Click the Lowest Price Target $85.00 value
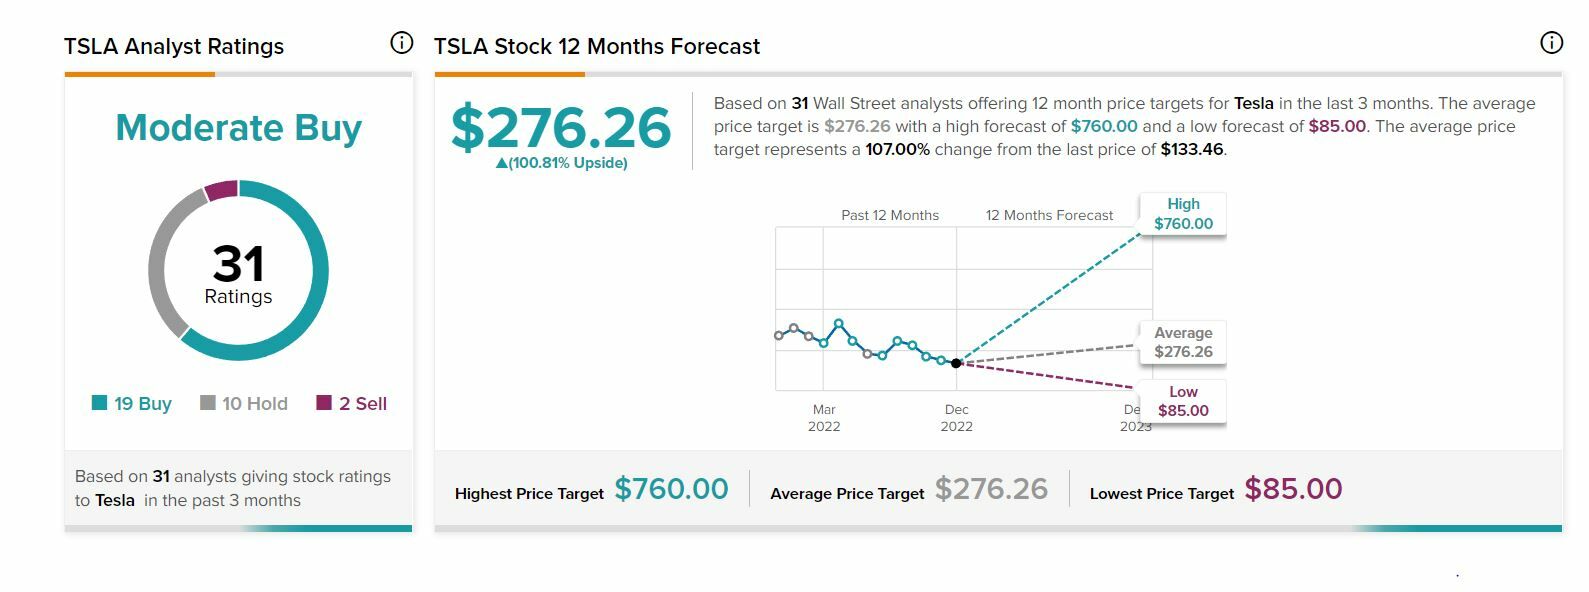The height and width of the screenshot is (592, 1589). click(1293, 489)
